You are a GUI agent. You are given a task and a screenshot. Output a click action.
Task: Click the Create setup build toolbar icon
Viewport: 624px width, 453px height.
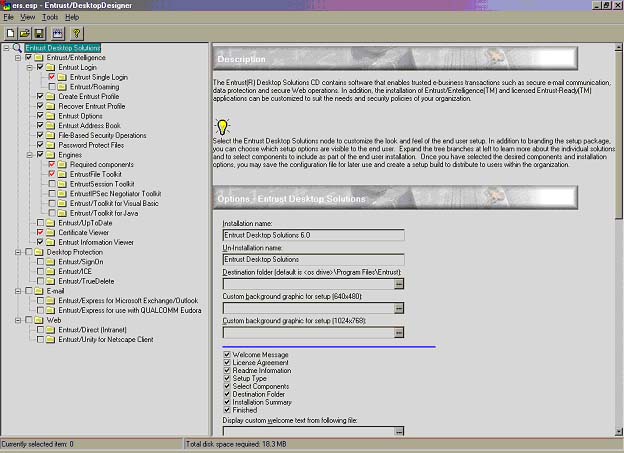coord(58,33)
